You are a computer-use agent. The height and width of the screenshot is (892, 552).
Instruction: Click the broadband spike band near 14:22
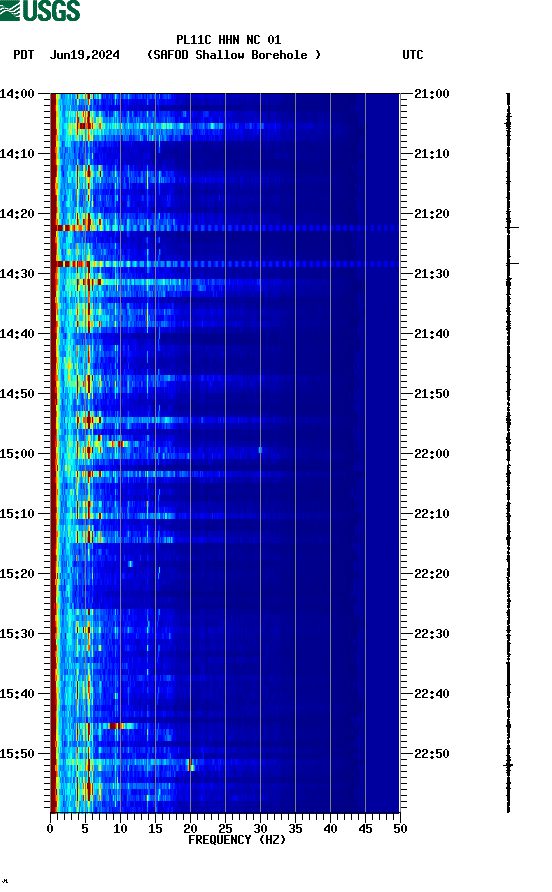click(225, 228)
